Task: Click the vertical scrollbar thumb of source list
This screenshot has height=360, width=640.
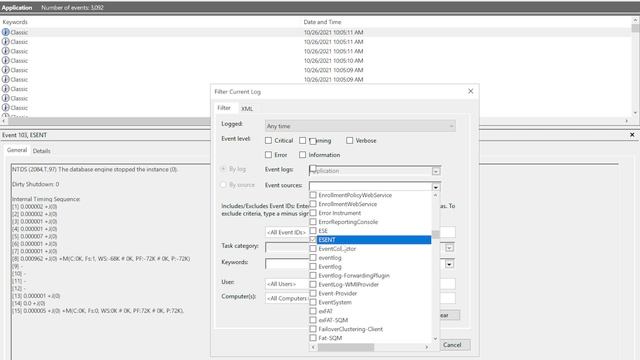Action: 436,234
